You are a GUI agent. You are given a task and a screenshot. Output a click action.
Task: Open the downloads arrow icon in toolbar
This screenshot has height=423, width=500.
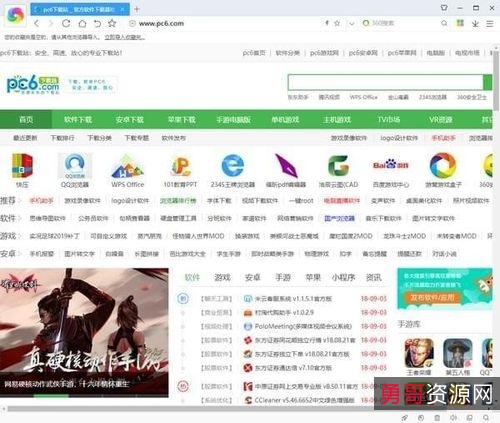475,23
